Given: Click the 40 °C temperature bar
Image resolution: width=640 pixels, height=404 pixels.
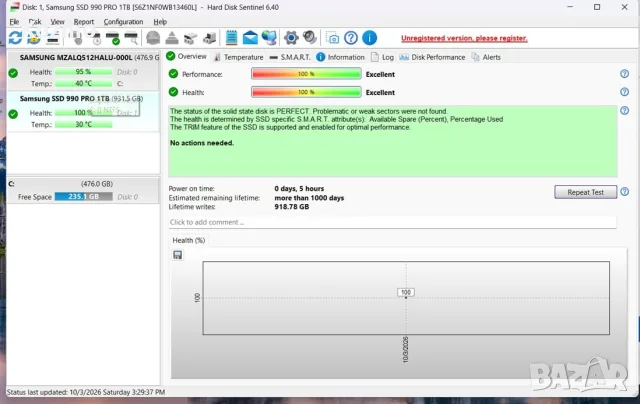Looking at the screenshot, I should tap(83, 84).
